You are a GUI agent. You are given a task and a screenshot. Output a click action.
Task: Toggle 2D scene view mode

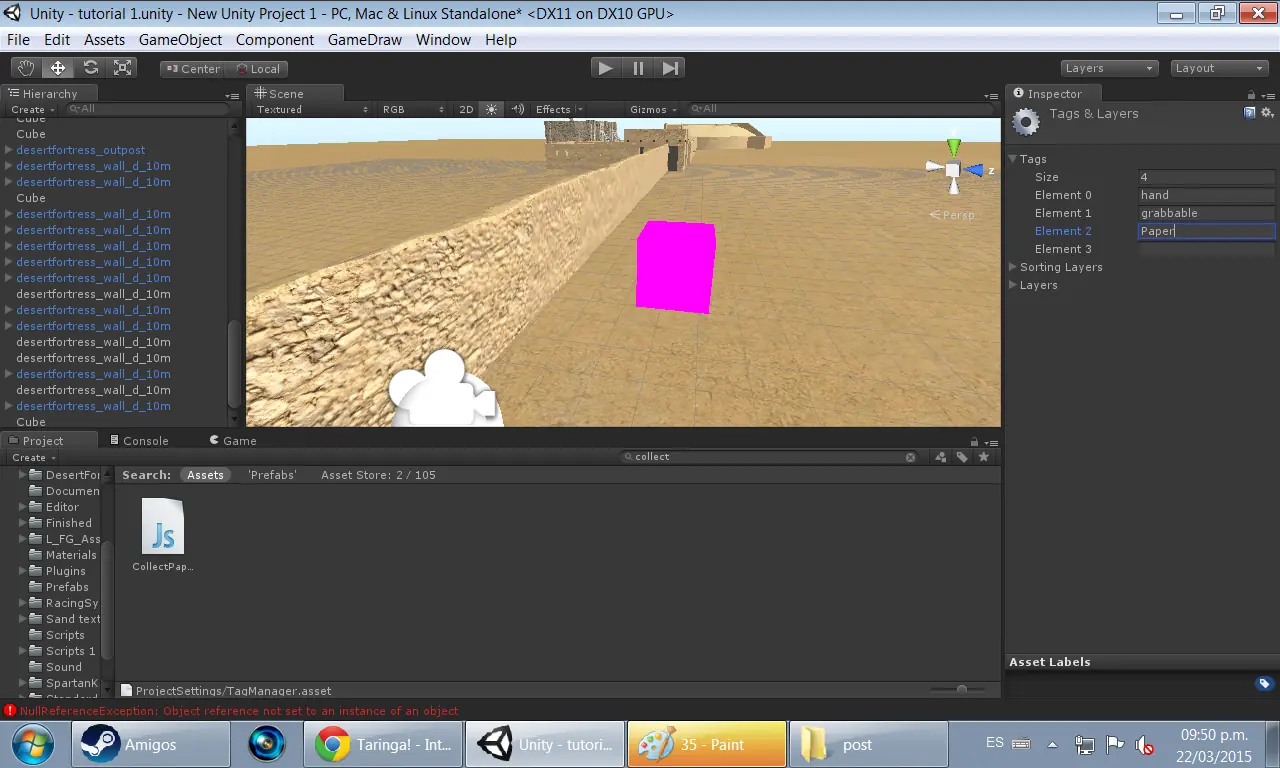tap(466, 109)
